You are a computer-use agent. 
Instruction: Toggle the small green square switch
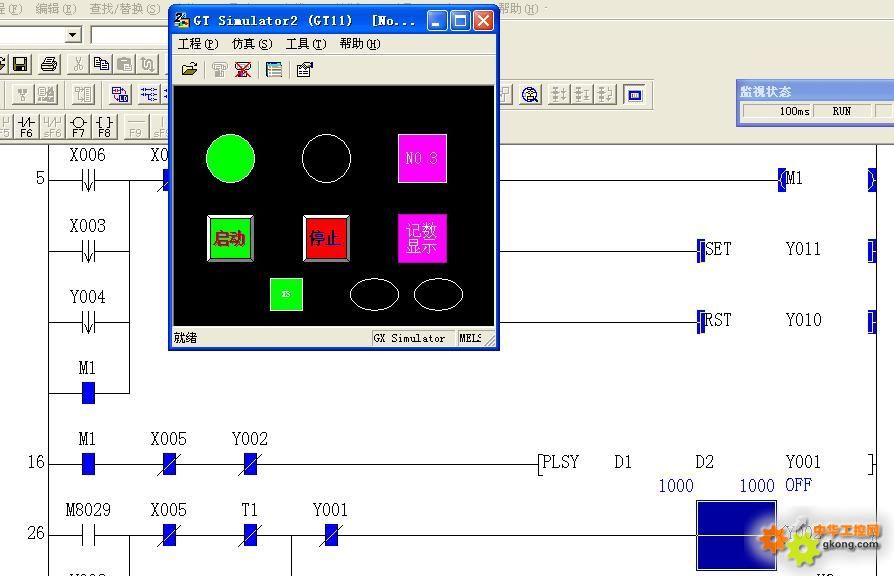coord(286,294)
